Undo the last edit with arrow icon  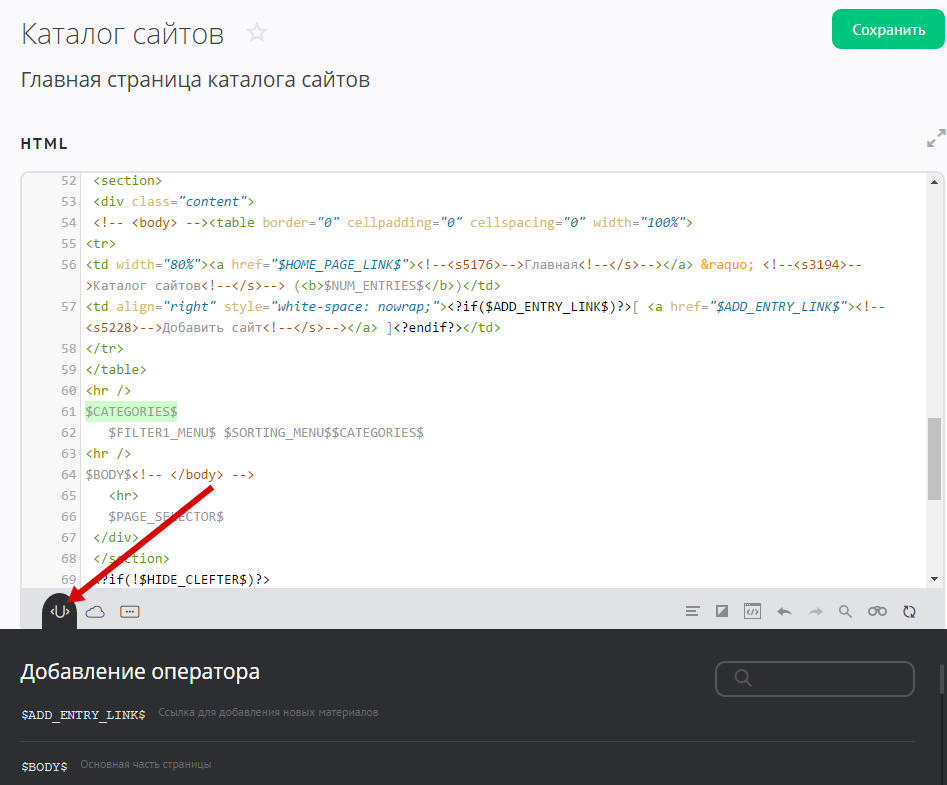click(x=784, y=612)
